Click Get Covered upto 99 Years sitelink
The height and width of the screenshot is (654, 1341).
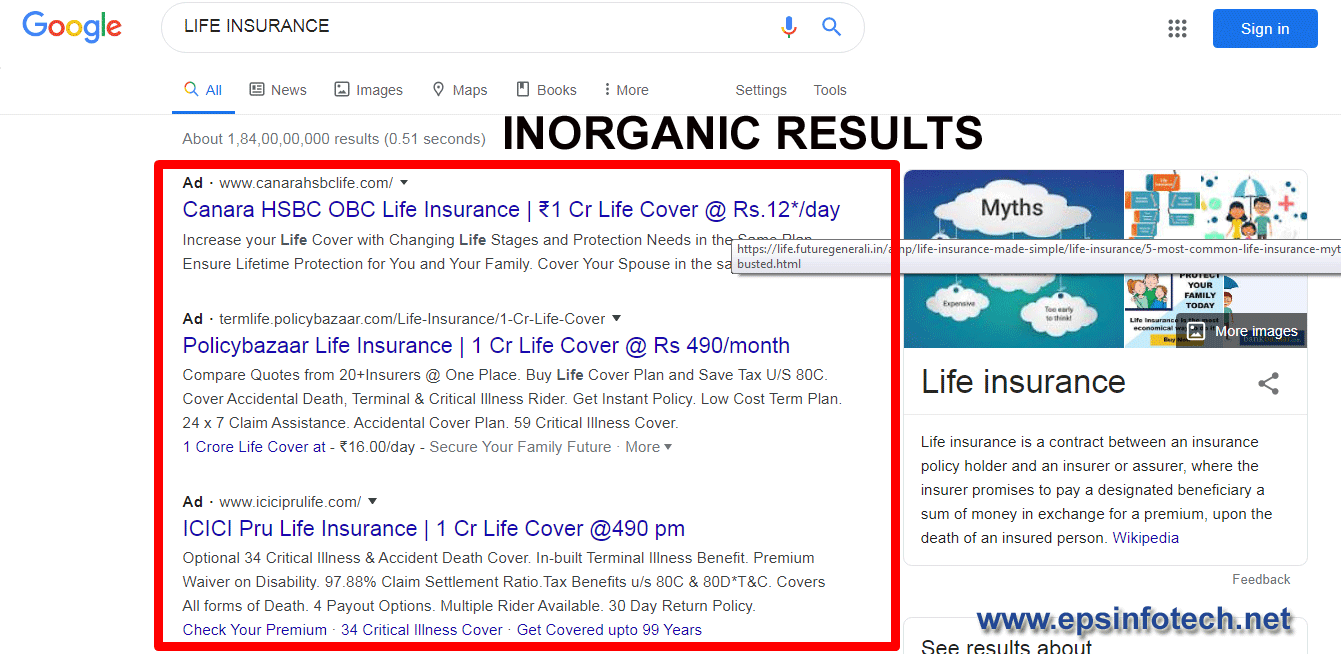(x=609, y=630)
